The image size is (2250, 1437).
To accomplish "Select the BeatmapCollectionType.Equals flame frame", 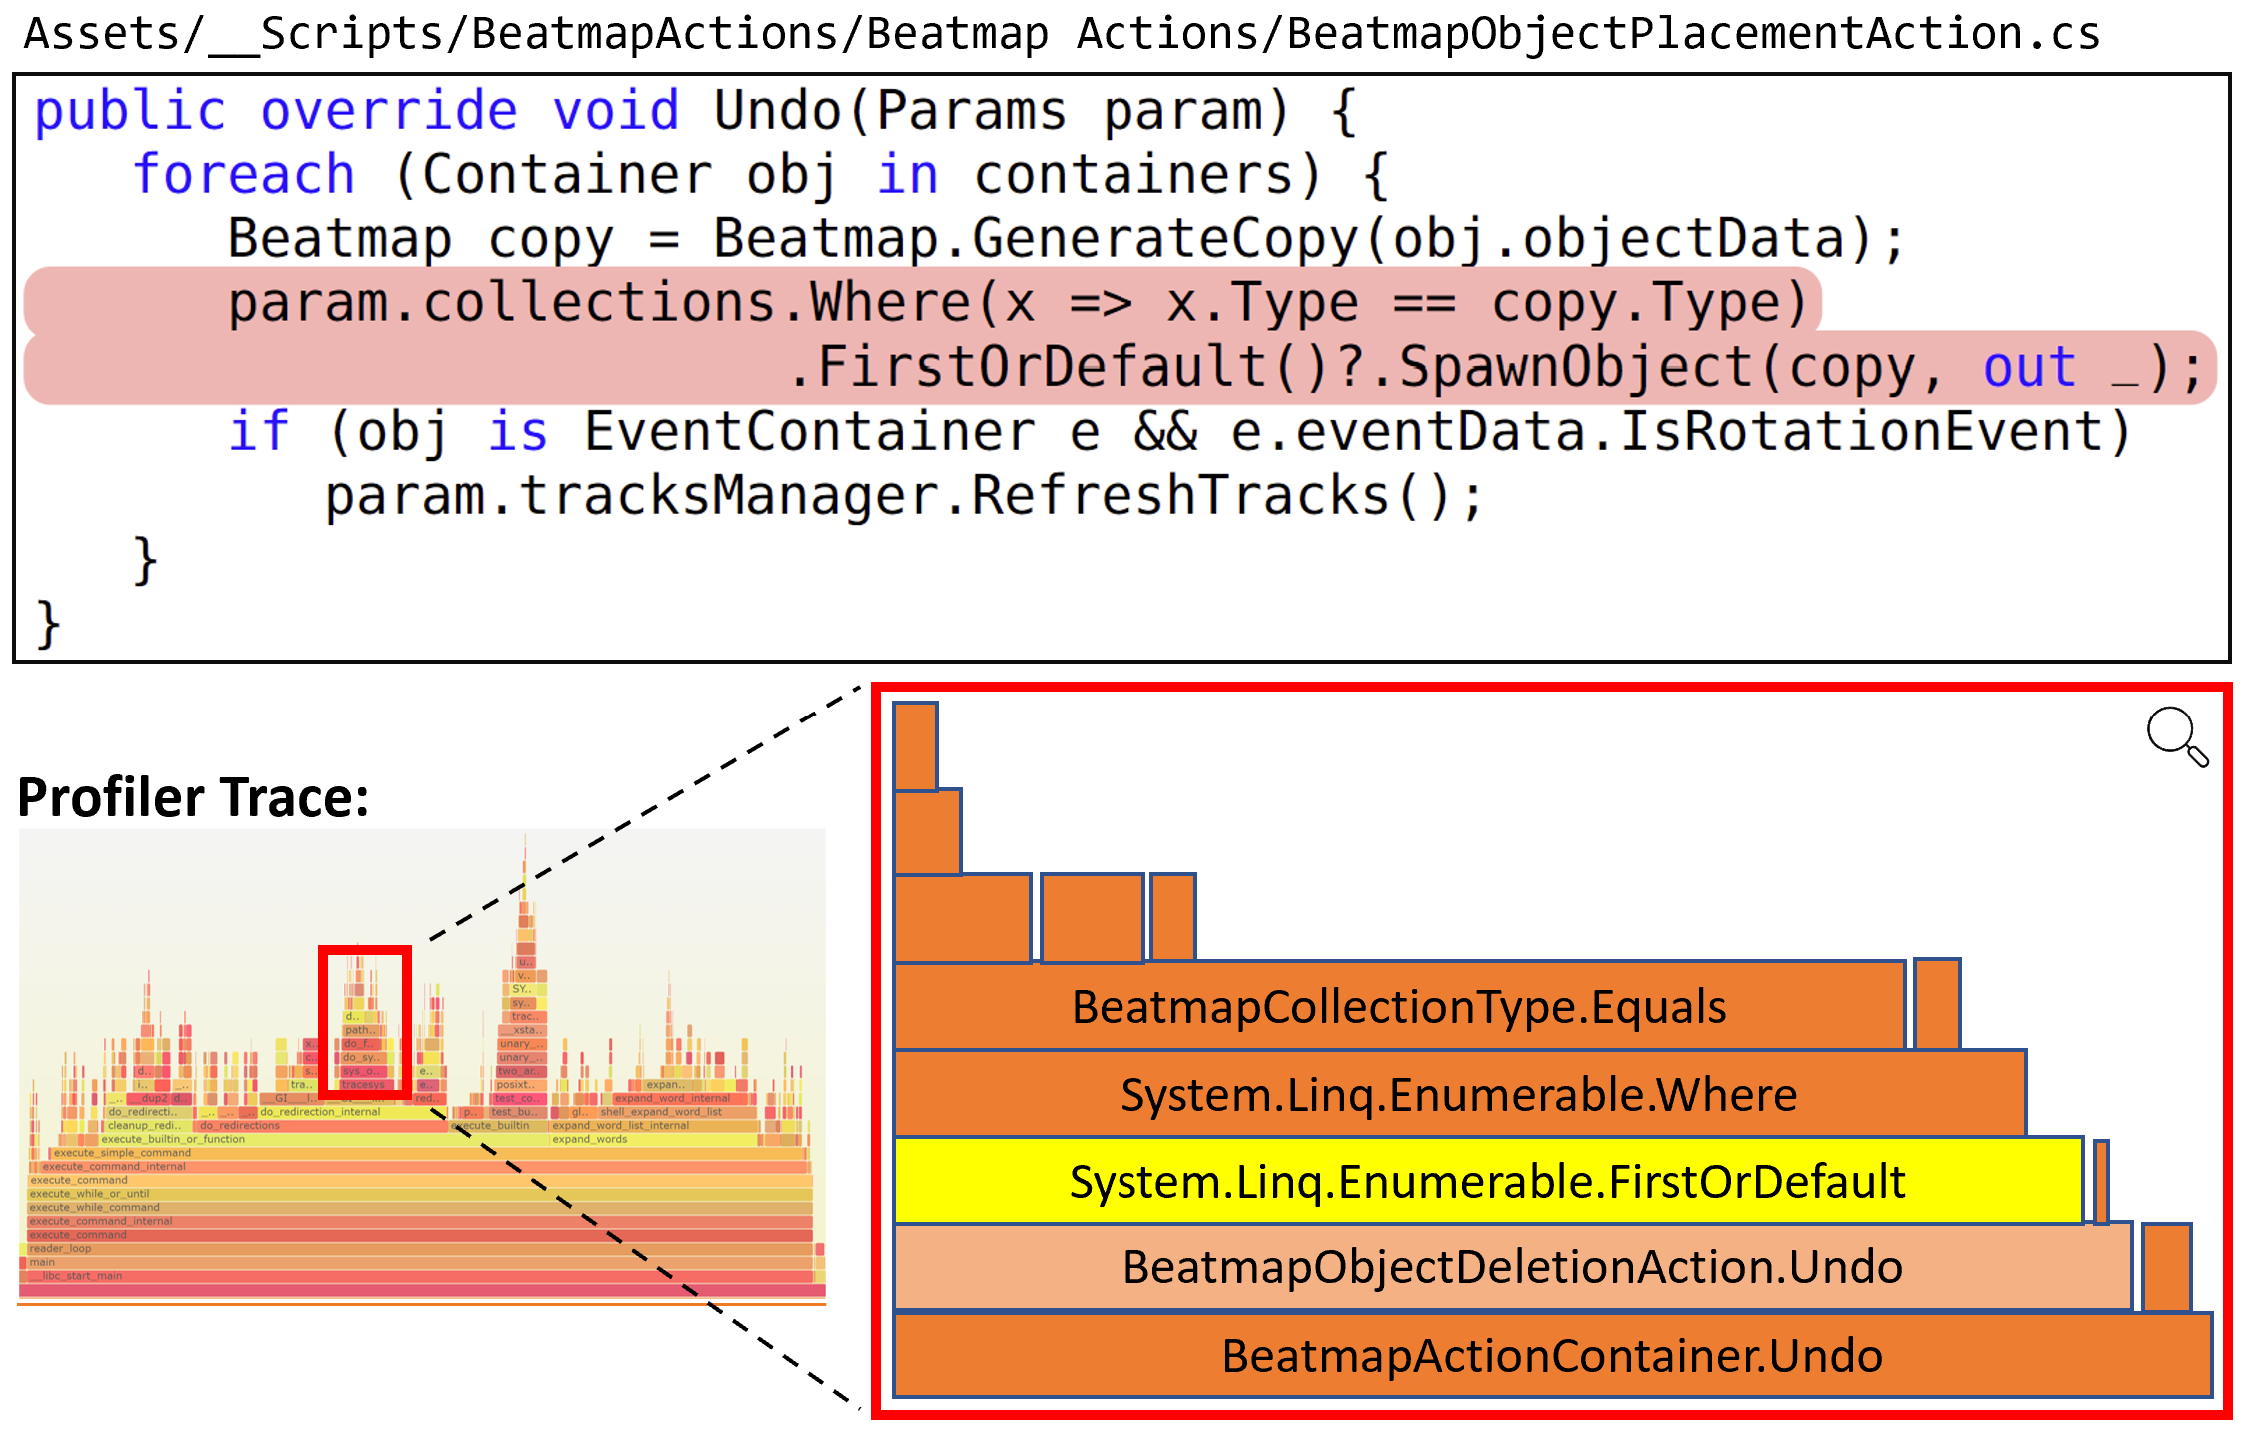I will point(1398,1007).
